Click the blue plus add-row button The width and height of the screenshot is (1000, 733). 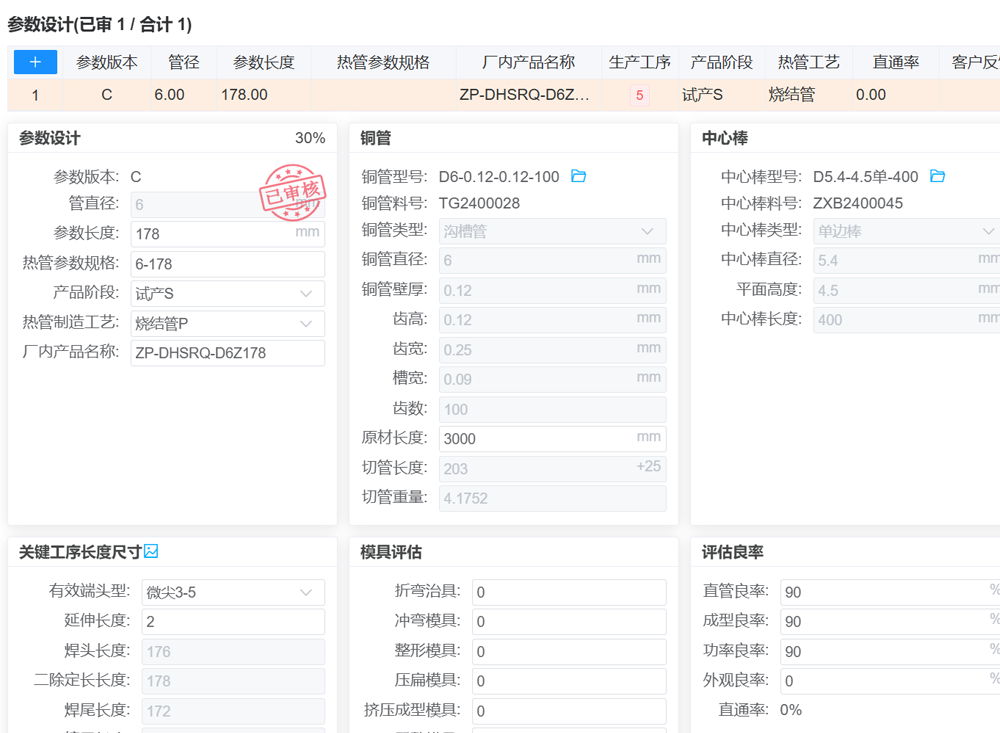pos(35,62)
